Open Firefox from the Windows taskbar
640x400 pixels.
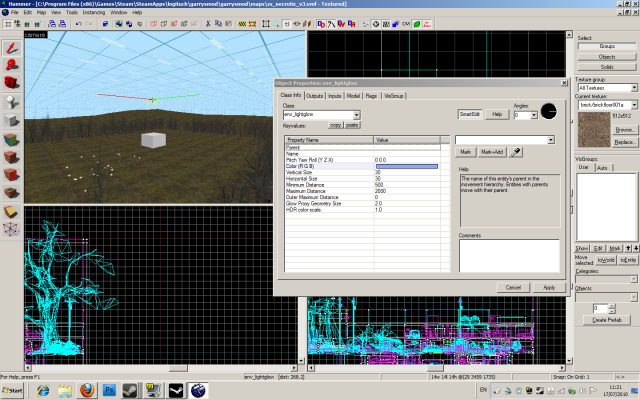[x=85, y=388]
